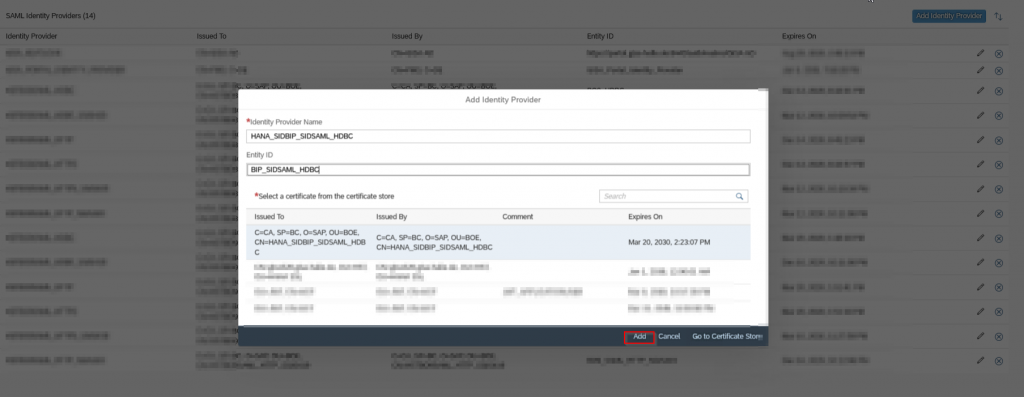This screenshot has height=397, width=1024.
Task: Click background table Issued By header
Action: [407, 36]
